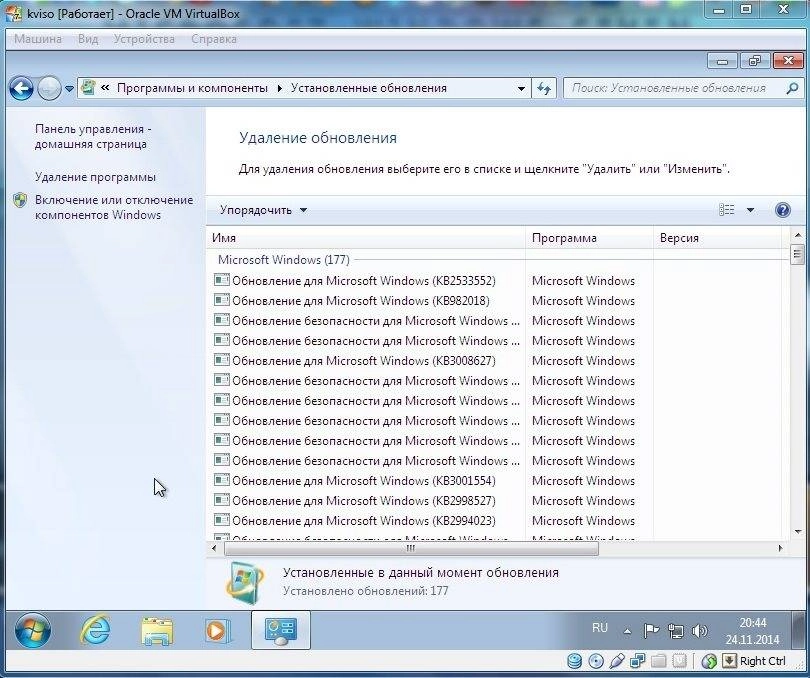Open the Вид menu
The height and width of the screenshot is (678, 810).
tap(88, 39)
